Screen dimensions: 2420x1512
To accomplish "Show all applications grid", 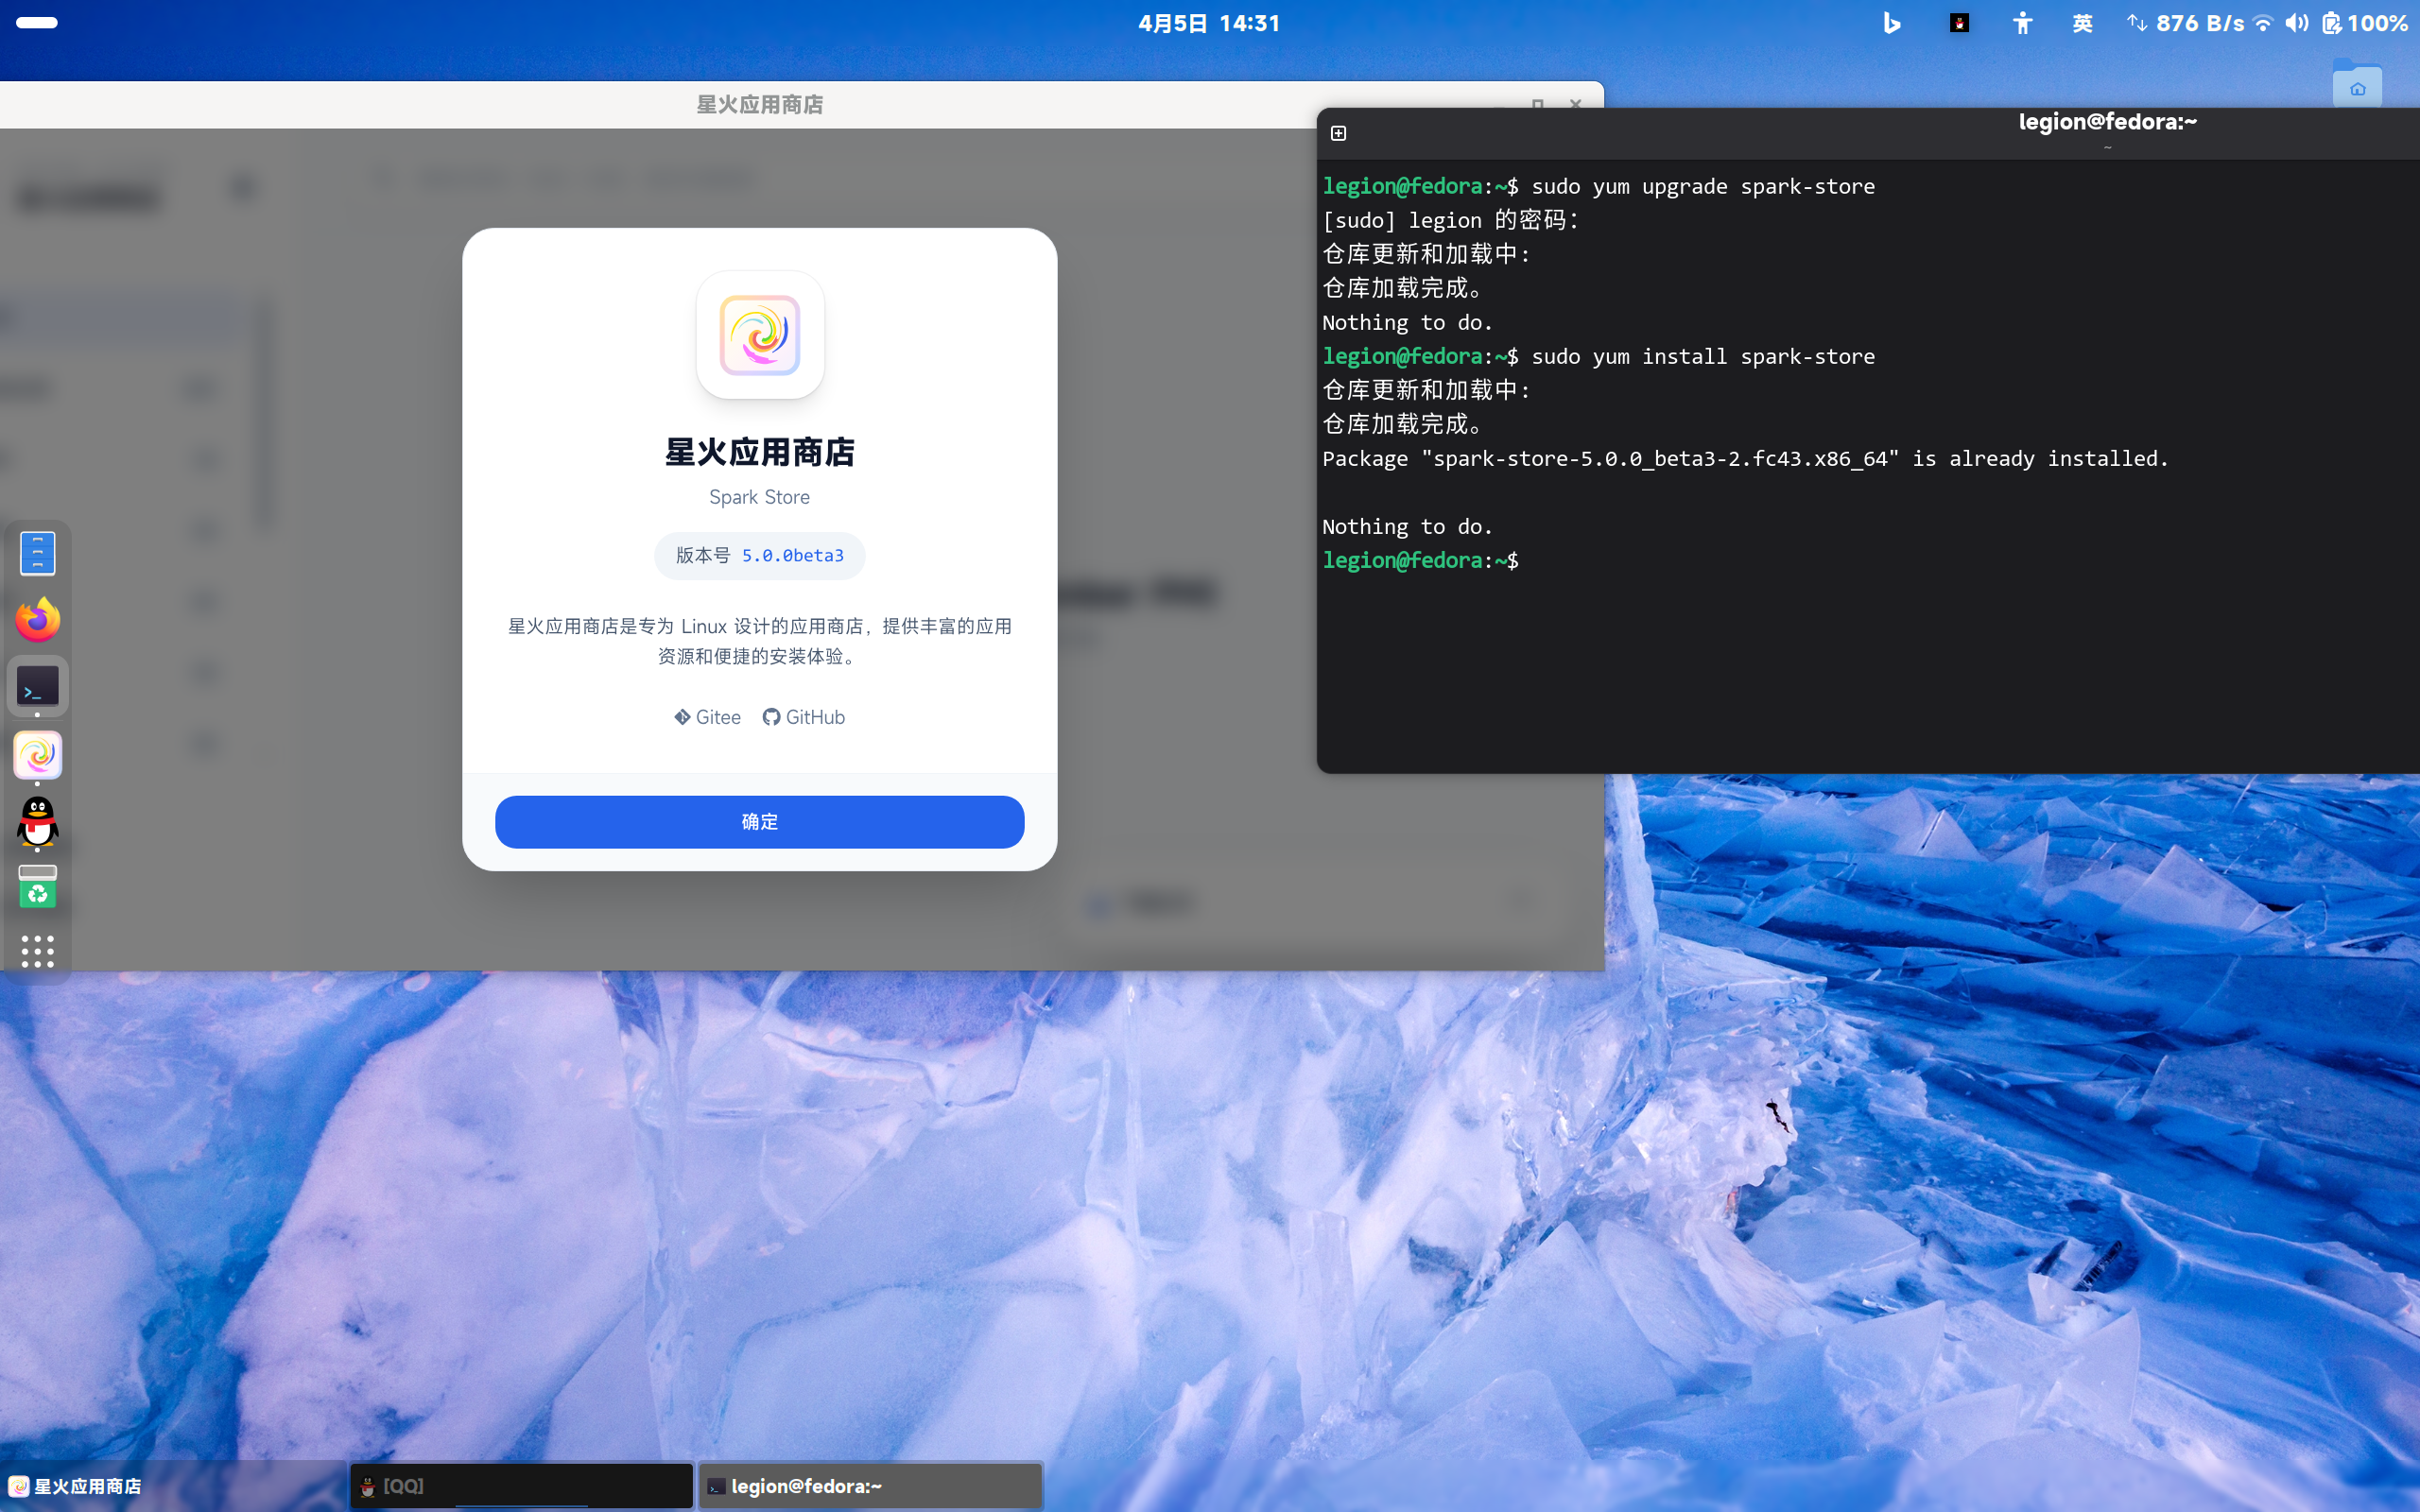I will [x=38, y=951].
